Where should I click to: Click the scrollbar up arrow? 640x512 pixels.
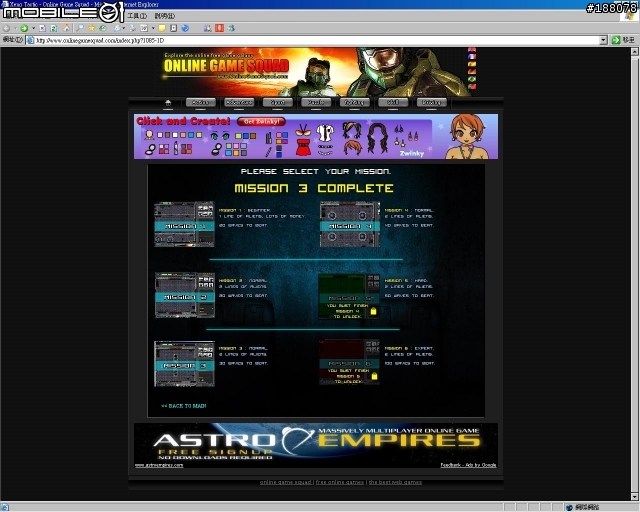635,52
